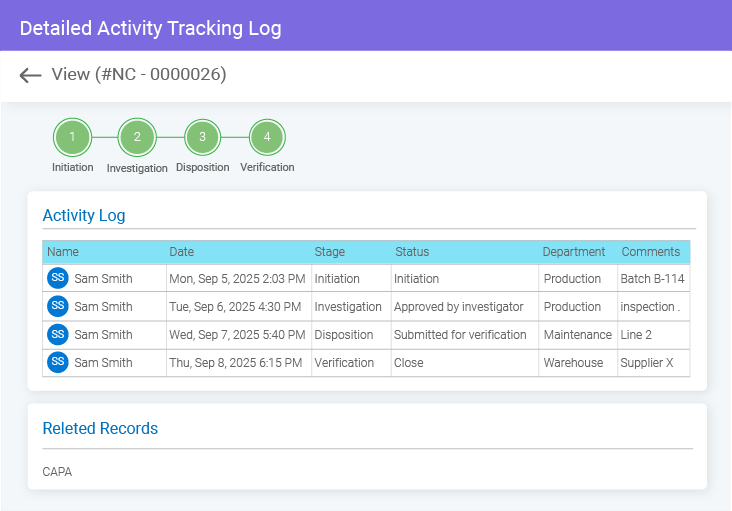Select Sam Smith name in Verification row

[104, 363]
